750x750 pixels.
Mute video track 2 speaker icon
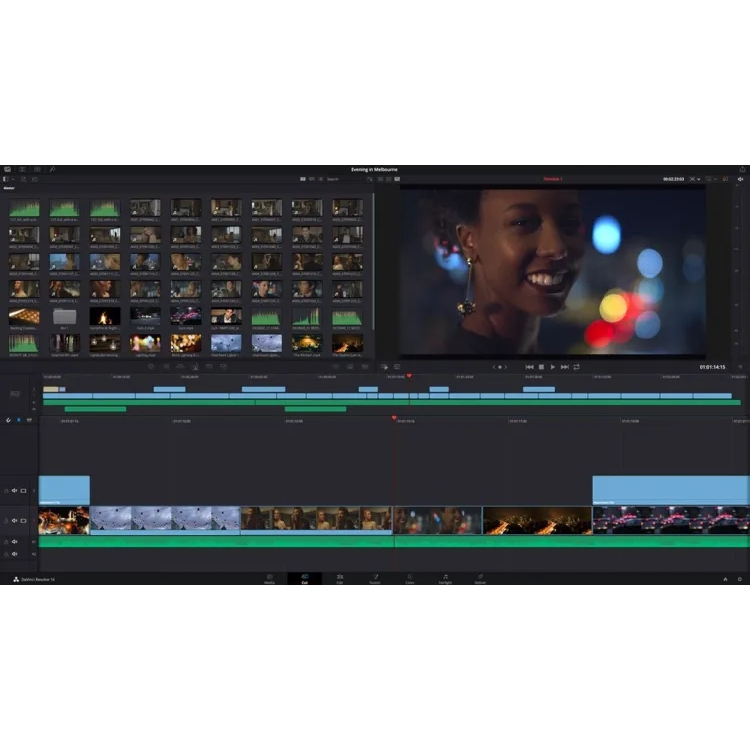point(14,490)
